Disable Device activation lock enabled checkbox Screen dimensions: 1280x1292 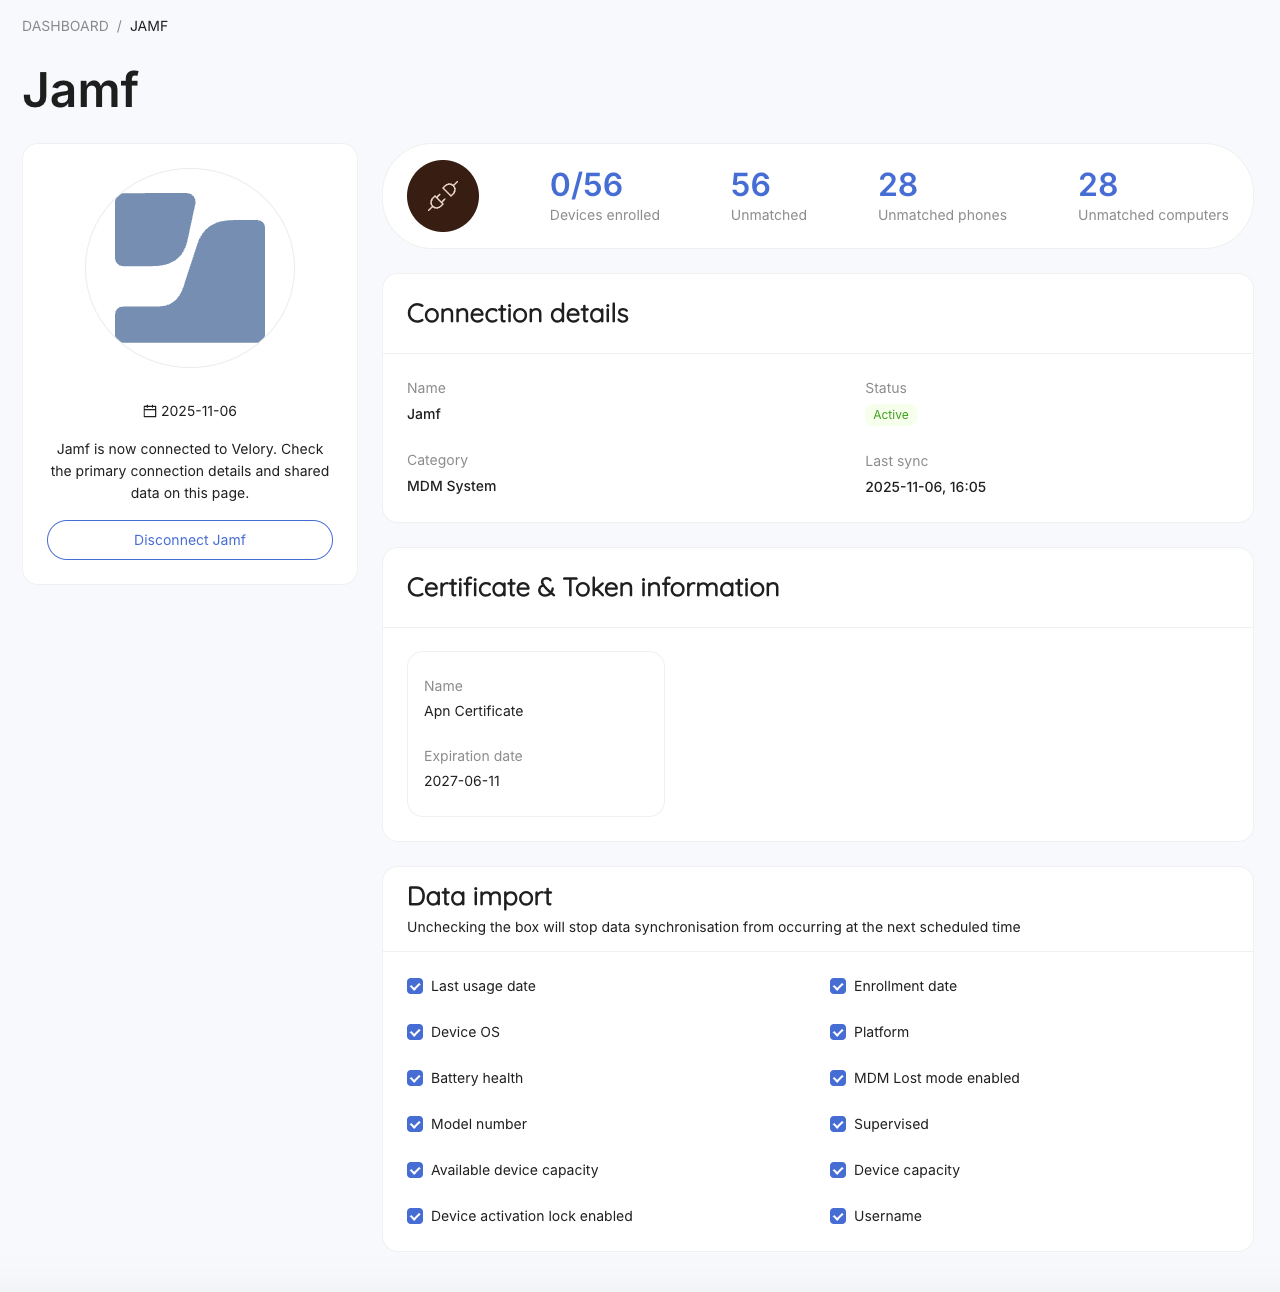(x=415, y=1216)
